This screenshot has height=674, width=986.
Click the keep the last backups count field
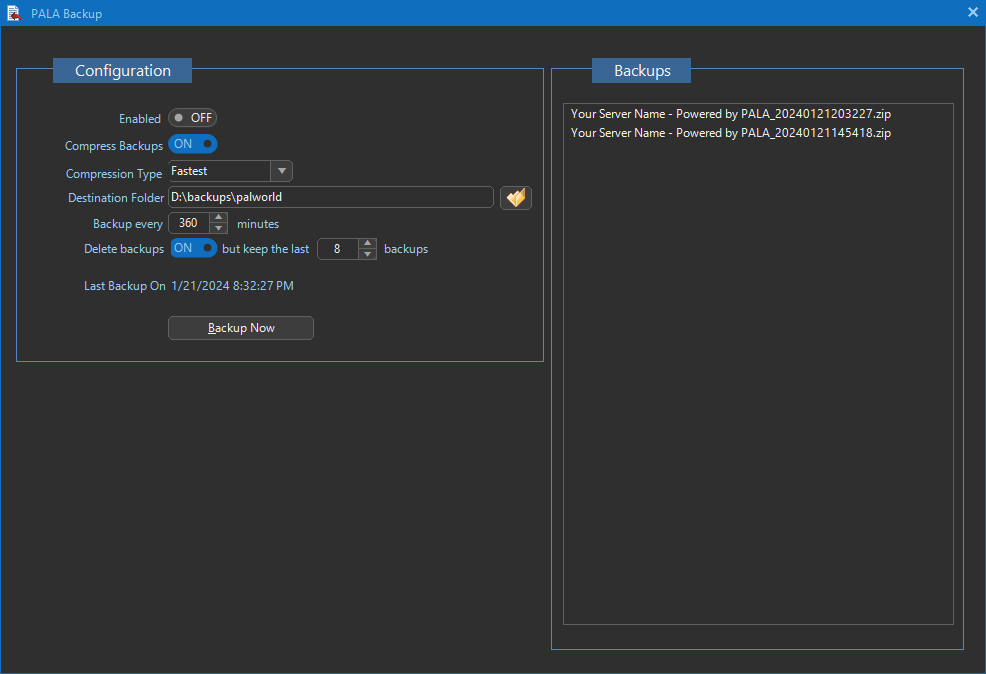[x=338, y=249]
